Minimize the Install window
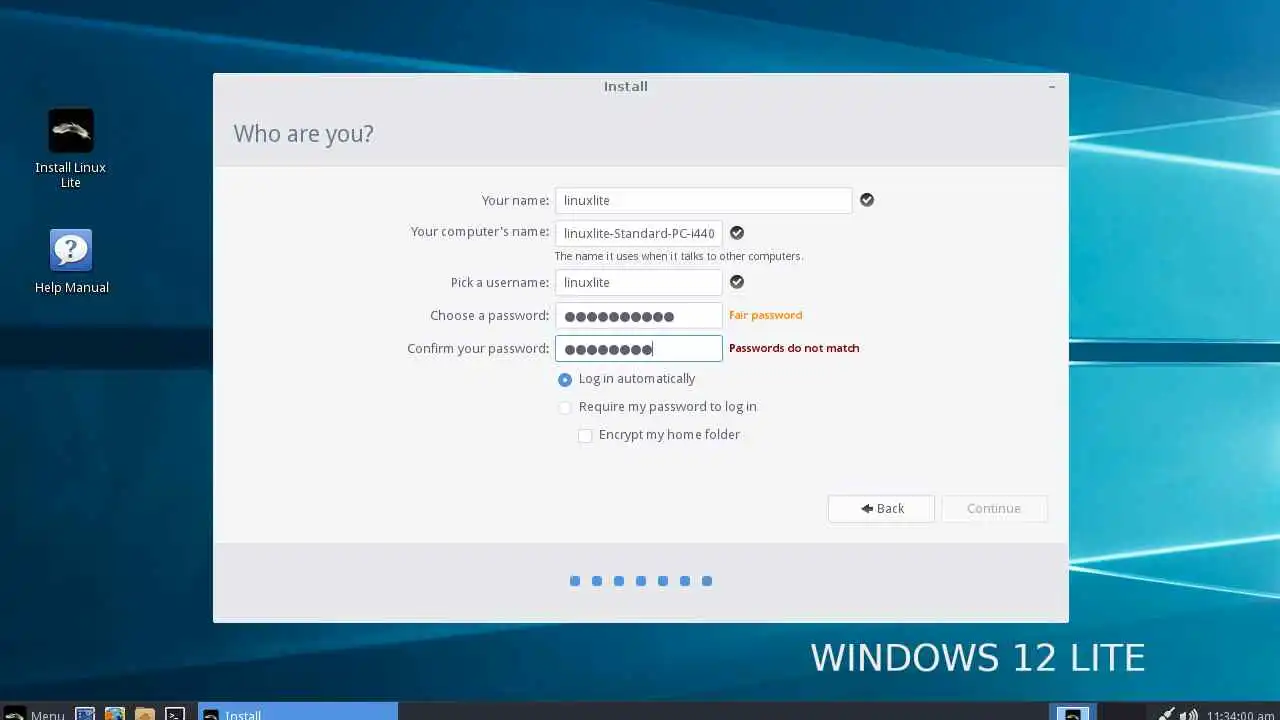1280x720 pixels. pos(1052,87)
